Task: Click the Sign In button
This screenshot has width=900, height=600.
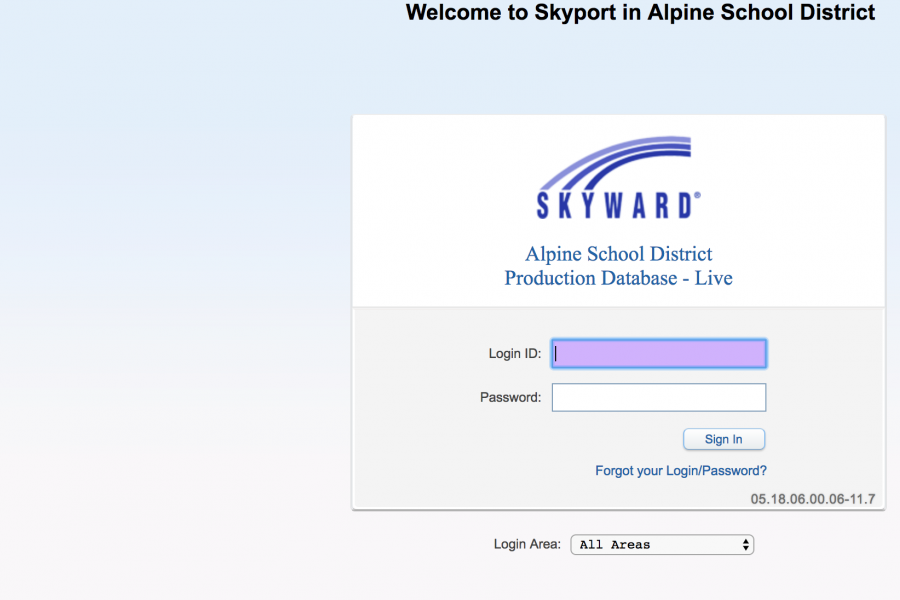Action: coord(724,439)
